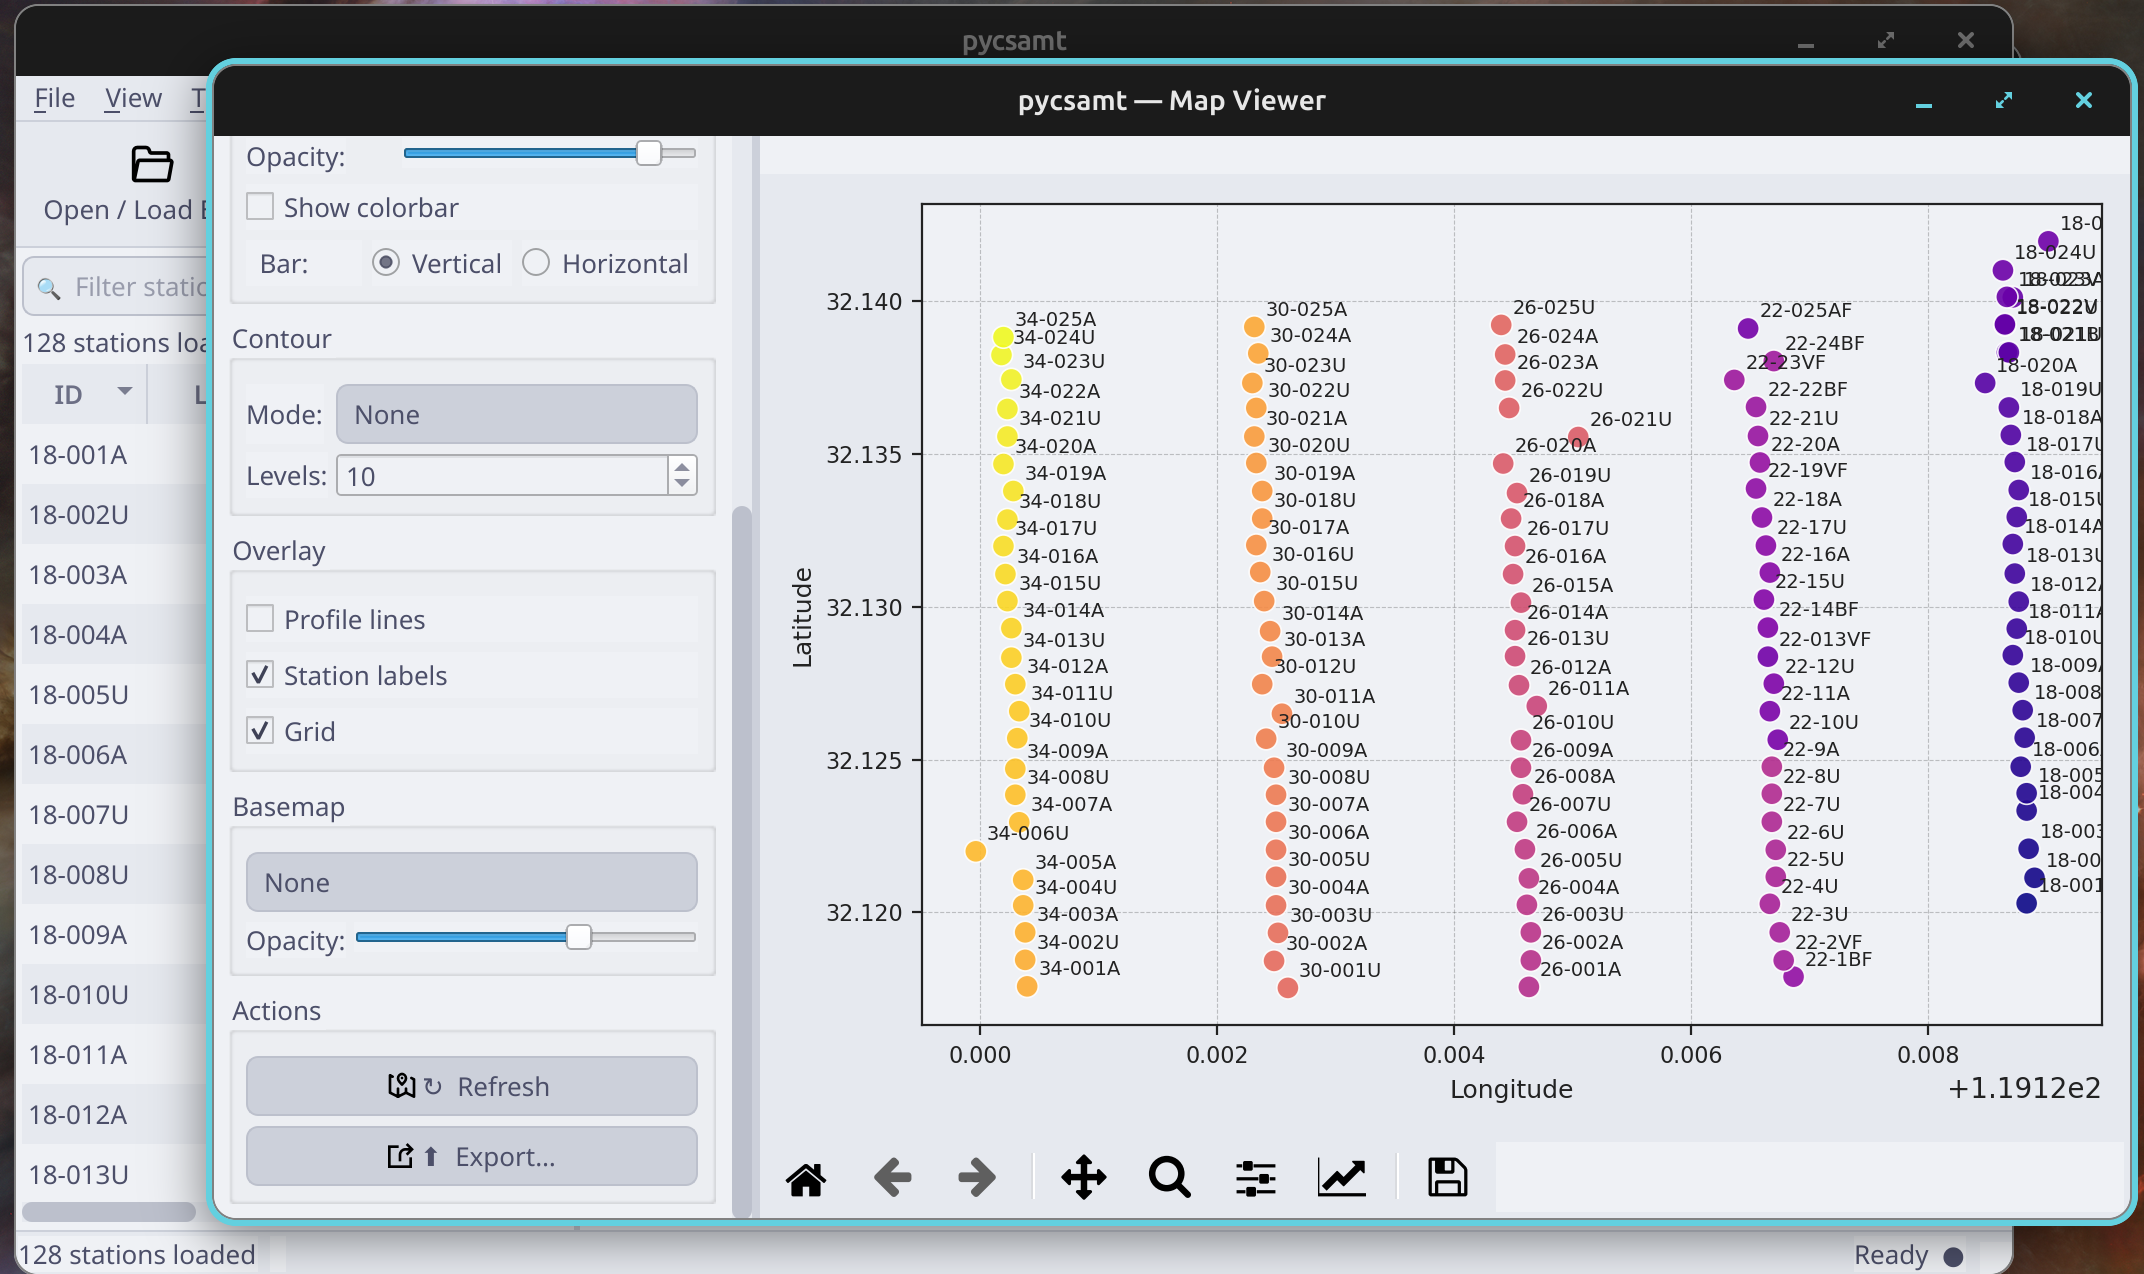Click the station list horizontal scrollbar
The width and height of the screenshot is (2144, 1274).
point(109,1211)
